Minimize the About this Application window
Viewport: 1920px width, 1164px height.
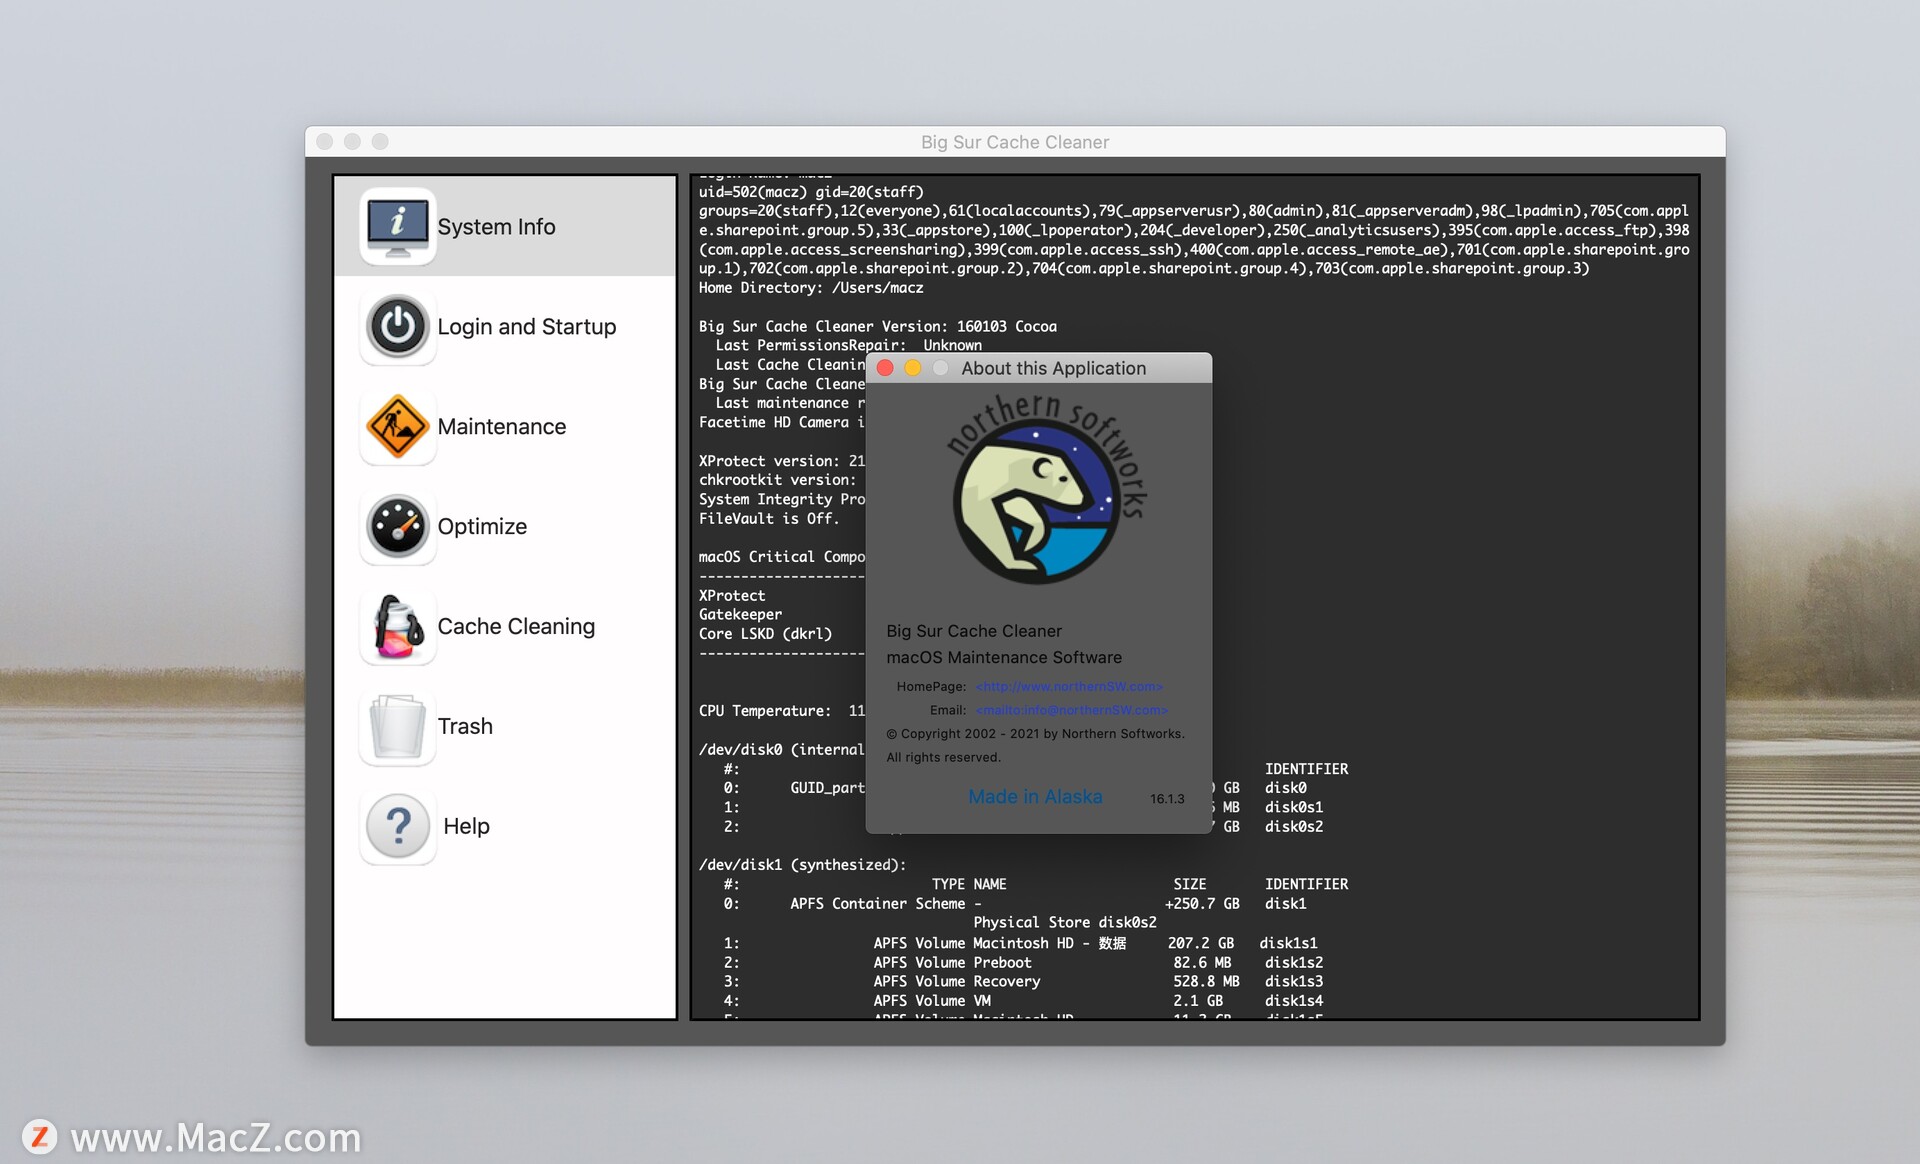tap(913, 368)
